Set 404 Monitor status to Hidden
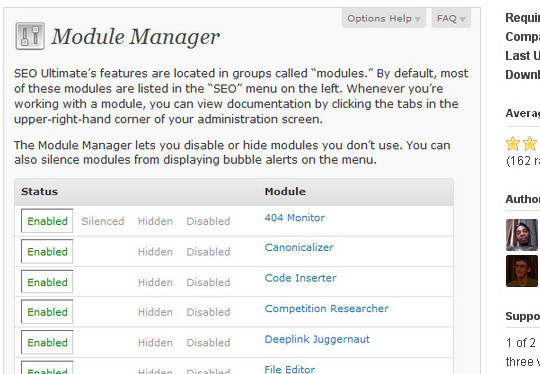The height and width of the screenshot is (374, 540). pyautogui.click(x=155, y=221)
